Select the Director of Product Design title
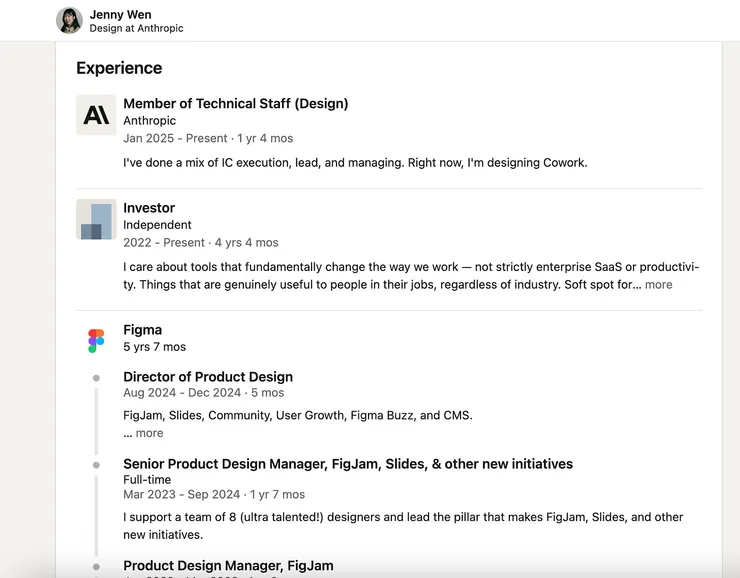The image size is (740, 578). pos(208,377)
